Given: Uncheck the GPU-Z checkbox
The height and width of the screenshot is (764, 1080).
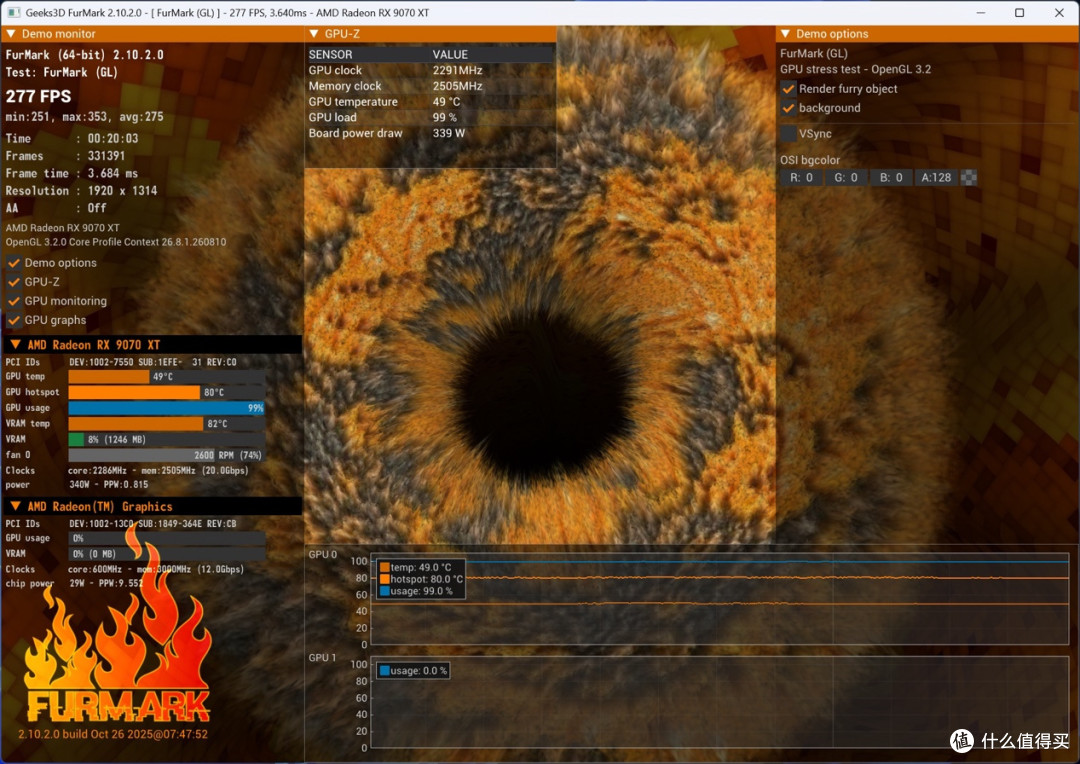Looking at the screenshot, I should point(14,282).
